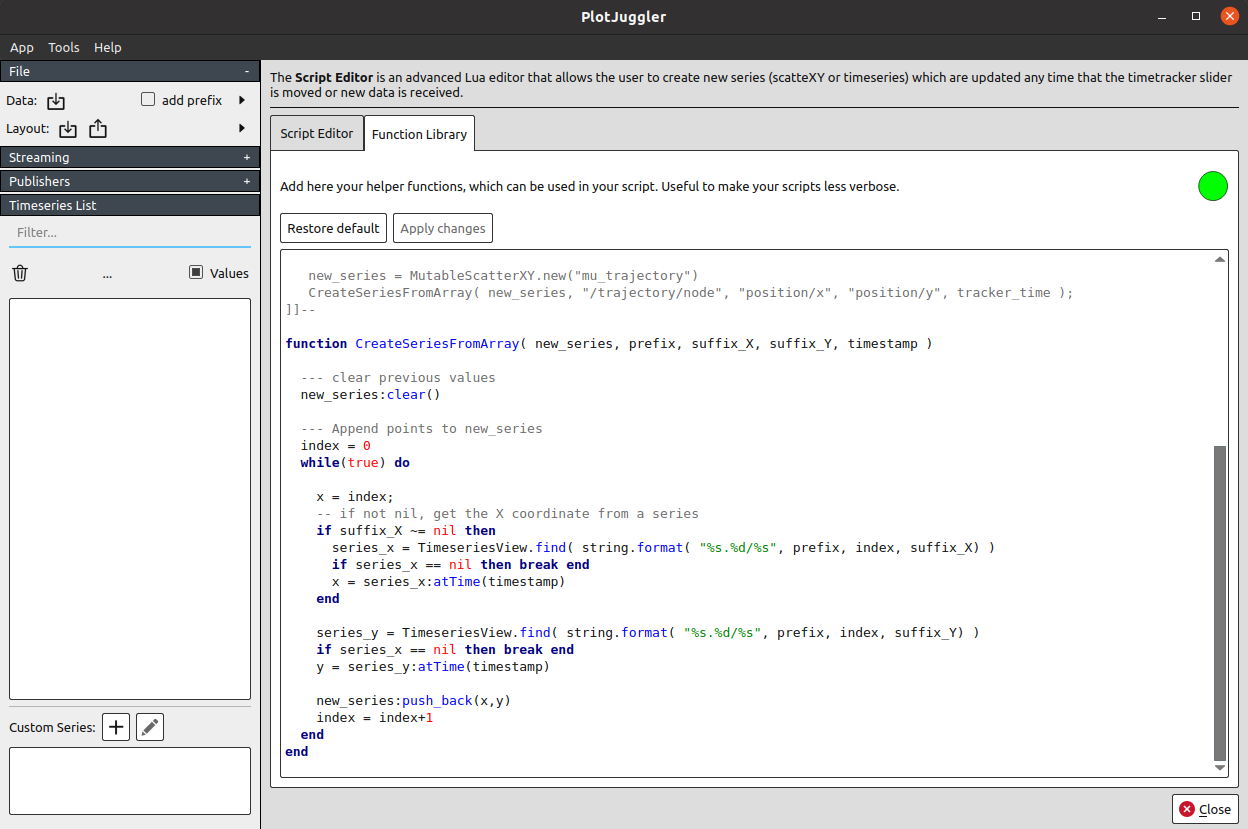Click the Timeseries List header
1248x829 pixels.
(x=130, y=205)
